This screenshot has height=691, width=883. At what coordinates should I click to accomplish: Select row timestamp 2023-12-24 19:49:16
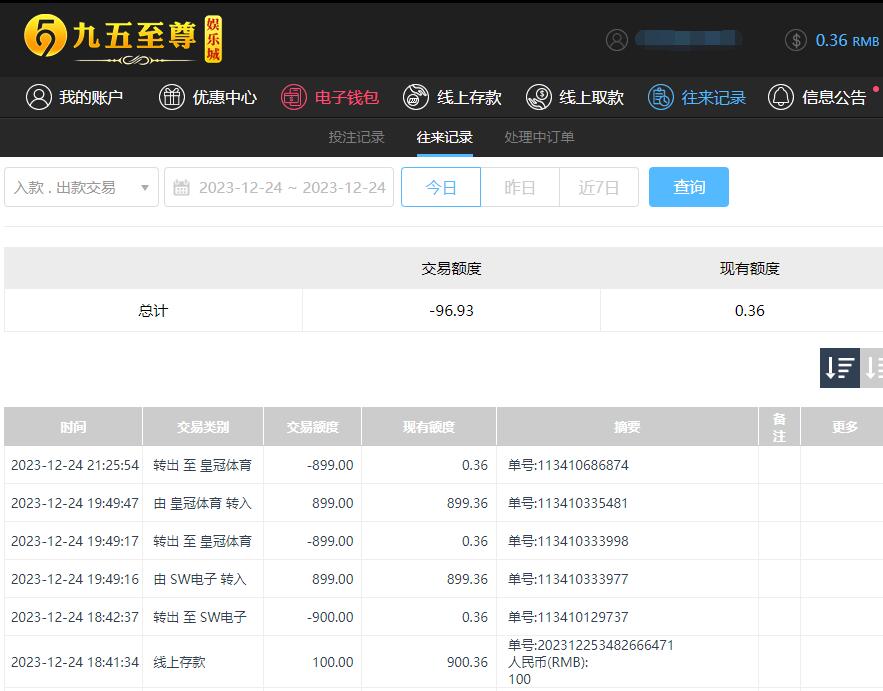[75, 579]
